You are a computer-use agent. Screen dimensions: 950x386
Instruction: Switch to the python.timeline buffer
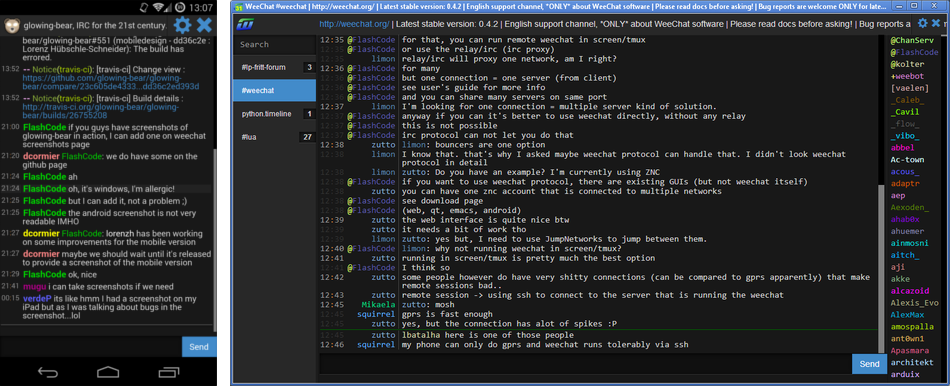274,114
